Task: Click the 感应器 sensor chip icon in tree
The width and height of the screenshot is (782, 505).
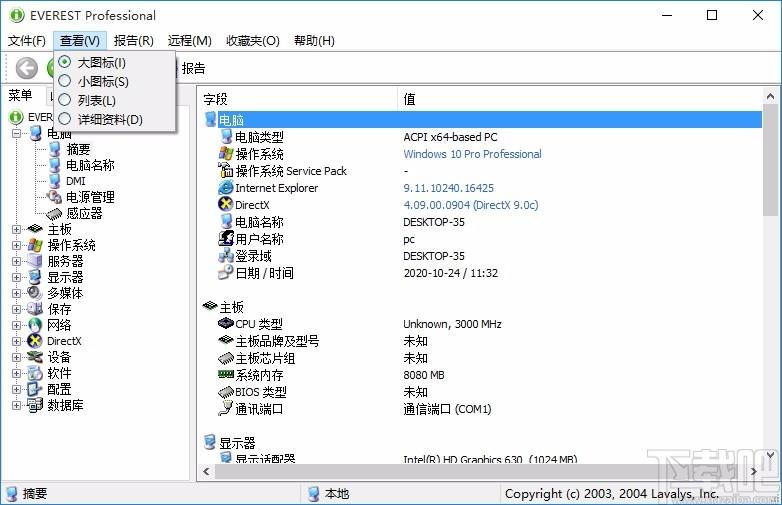Action: [x=54, y=213]
